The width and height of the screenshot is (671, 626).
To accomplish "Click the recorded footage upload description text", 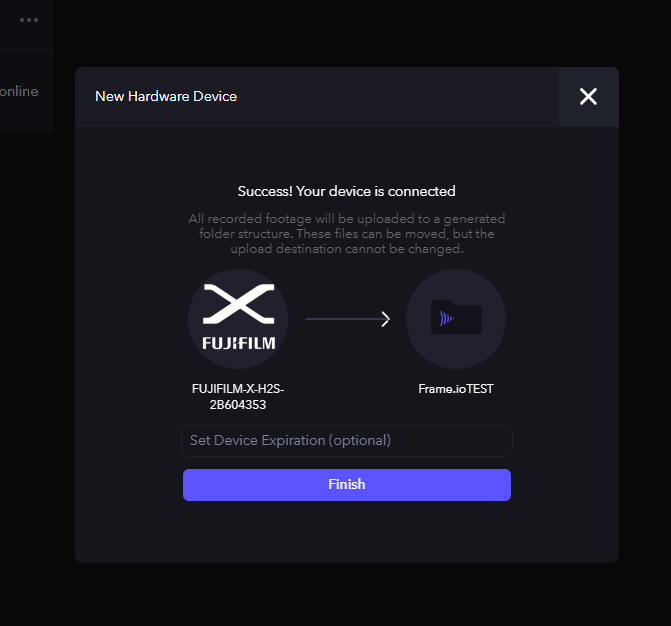I will (x=347, y=234).
